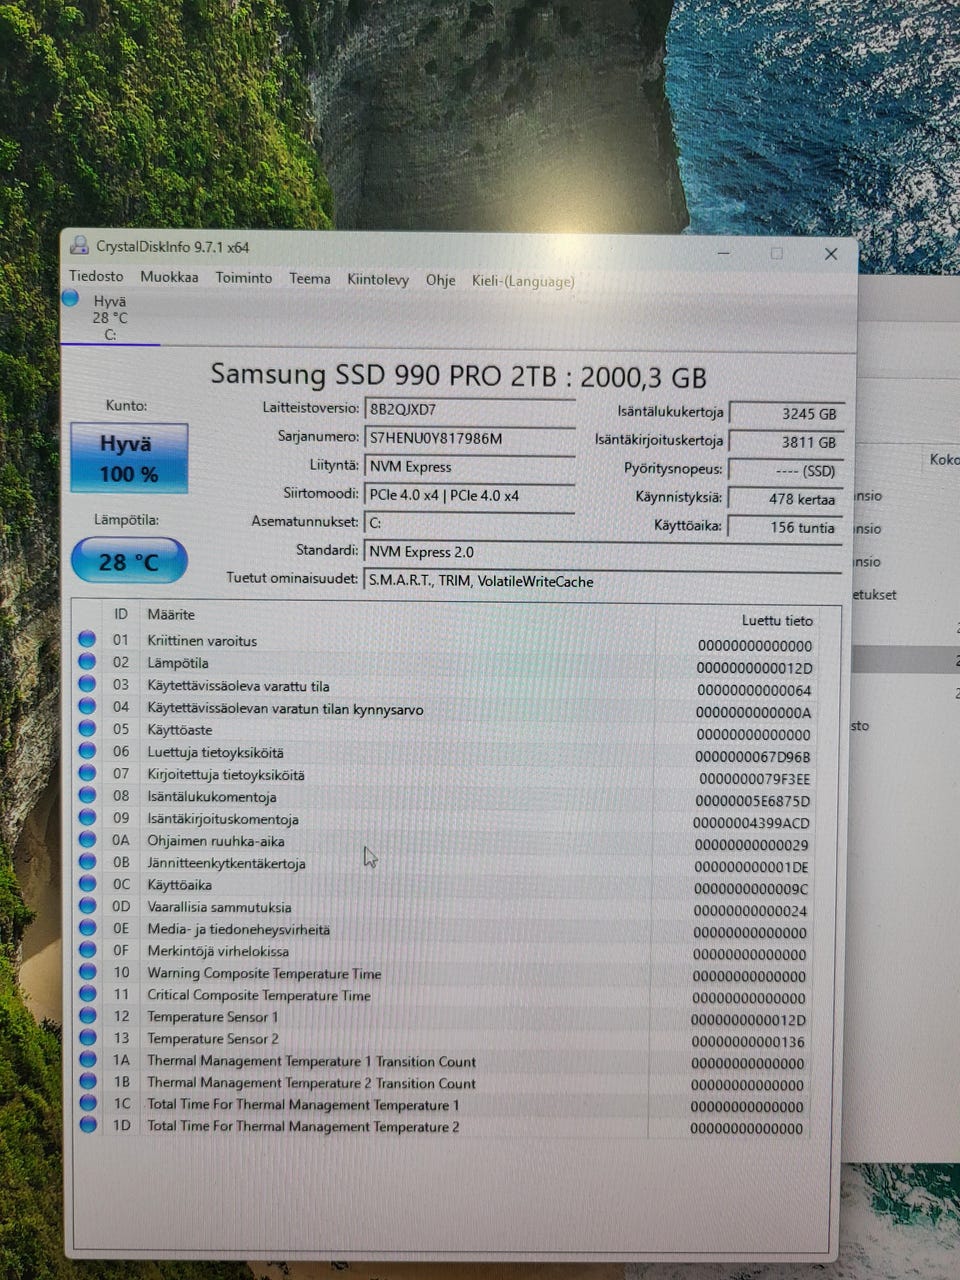Screen dimensions: 960x1280
Task: Open the Teema menu
Action: pyautogui.click(x=310, y=279)
